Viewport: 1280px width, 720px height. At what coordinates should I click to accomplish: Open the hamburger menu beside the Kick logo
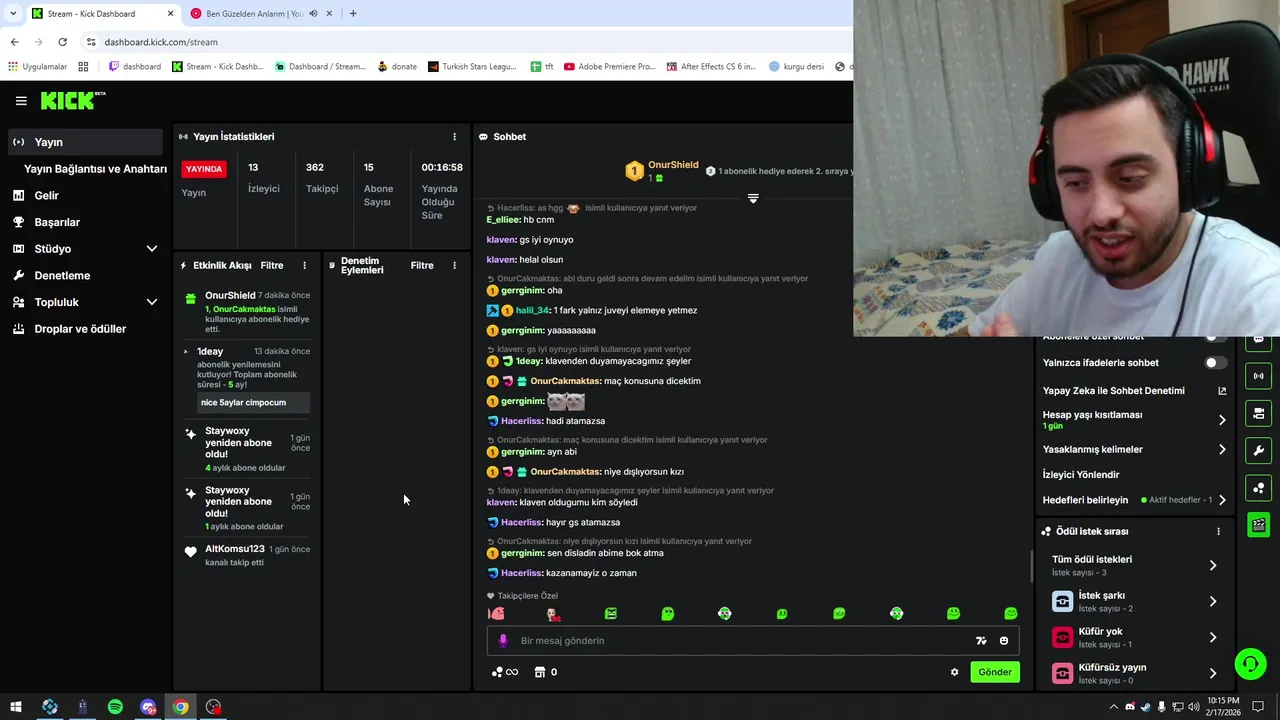click(21, 101)
